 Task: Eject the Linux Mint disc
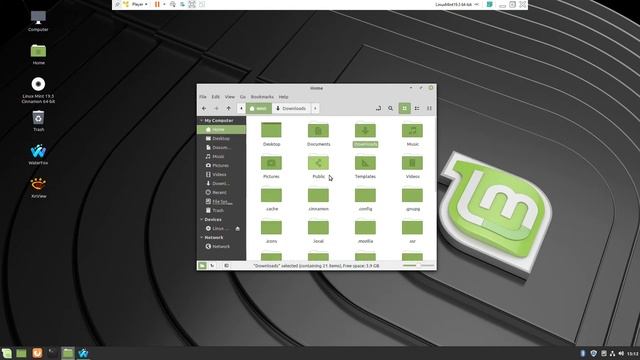click(x=238, y=229)
